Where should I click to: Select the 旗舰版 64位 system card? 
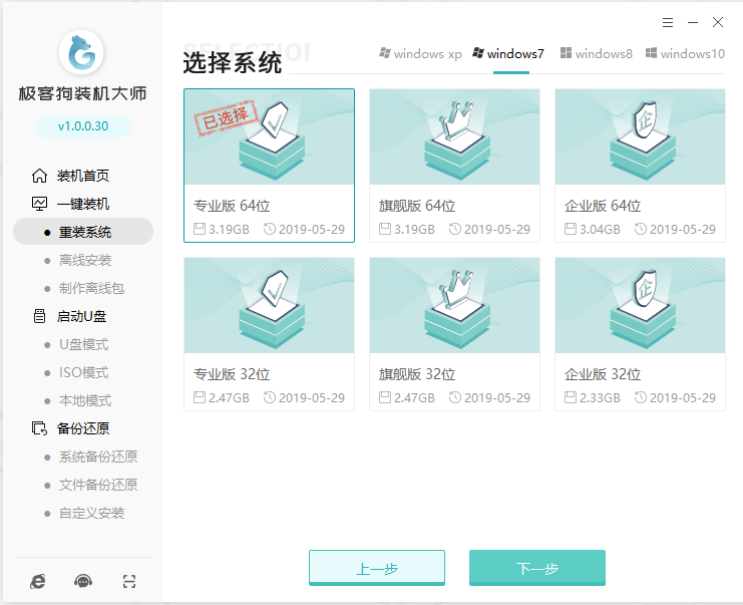pyautogui.click(x=454, y=165)
